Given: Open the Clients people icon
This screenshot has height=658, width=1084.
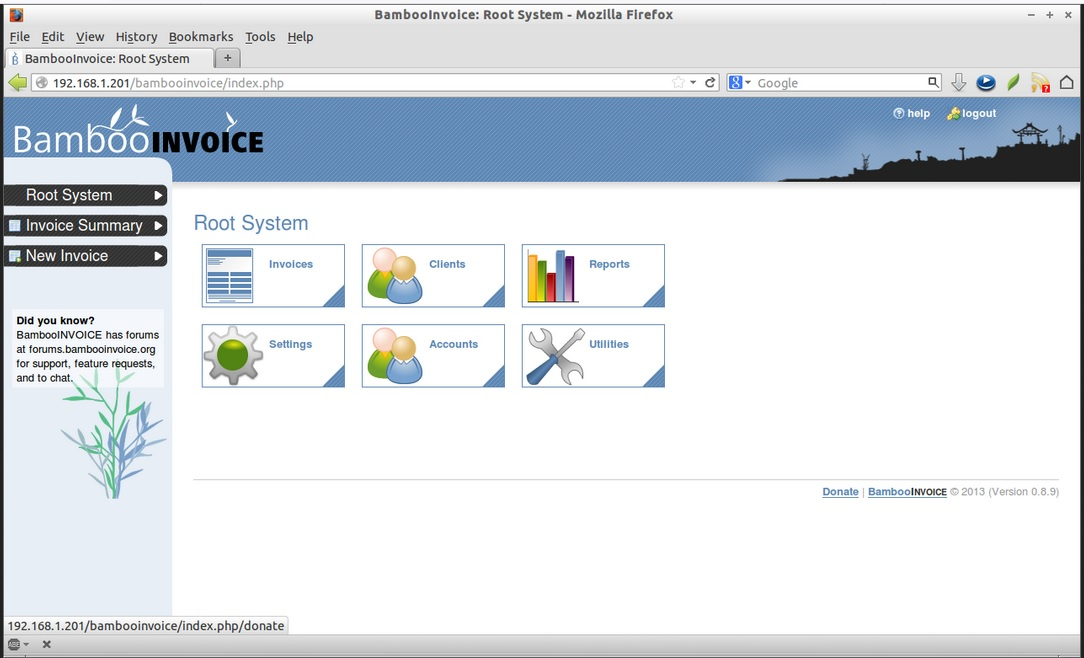Looking at the screenshot, I should tap(395, 276).
